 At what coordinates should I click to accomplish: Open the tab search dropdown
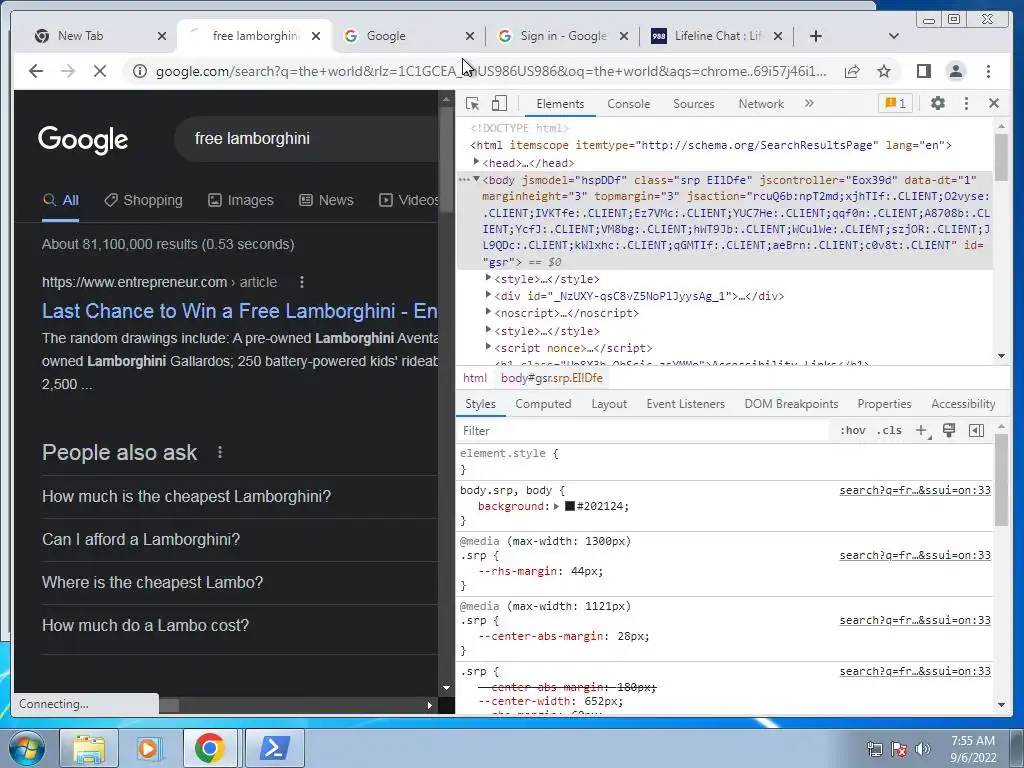coord(894,36)
